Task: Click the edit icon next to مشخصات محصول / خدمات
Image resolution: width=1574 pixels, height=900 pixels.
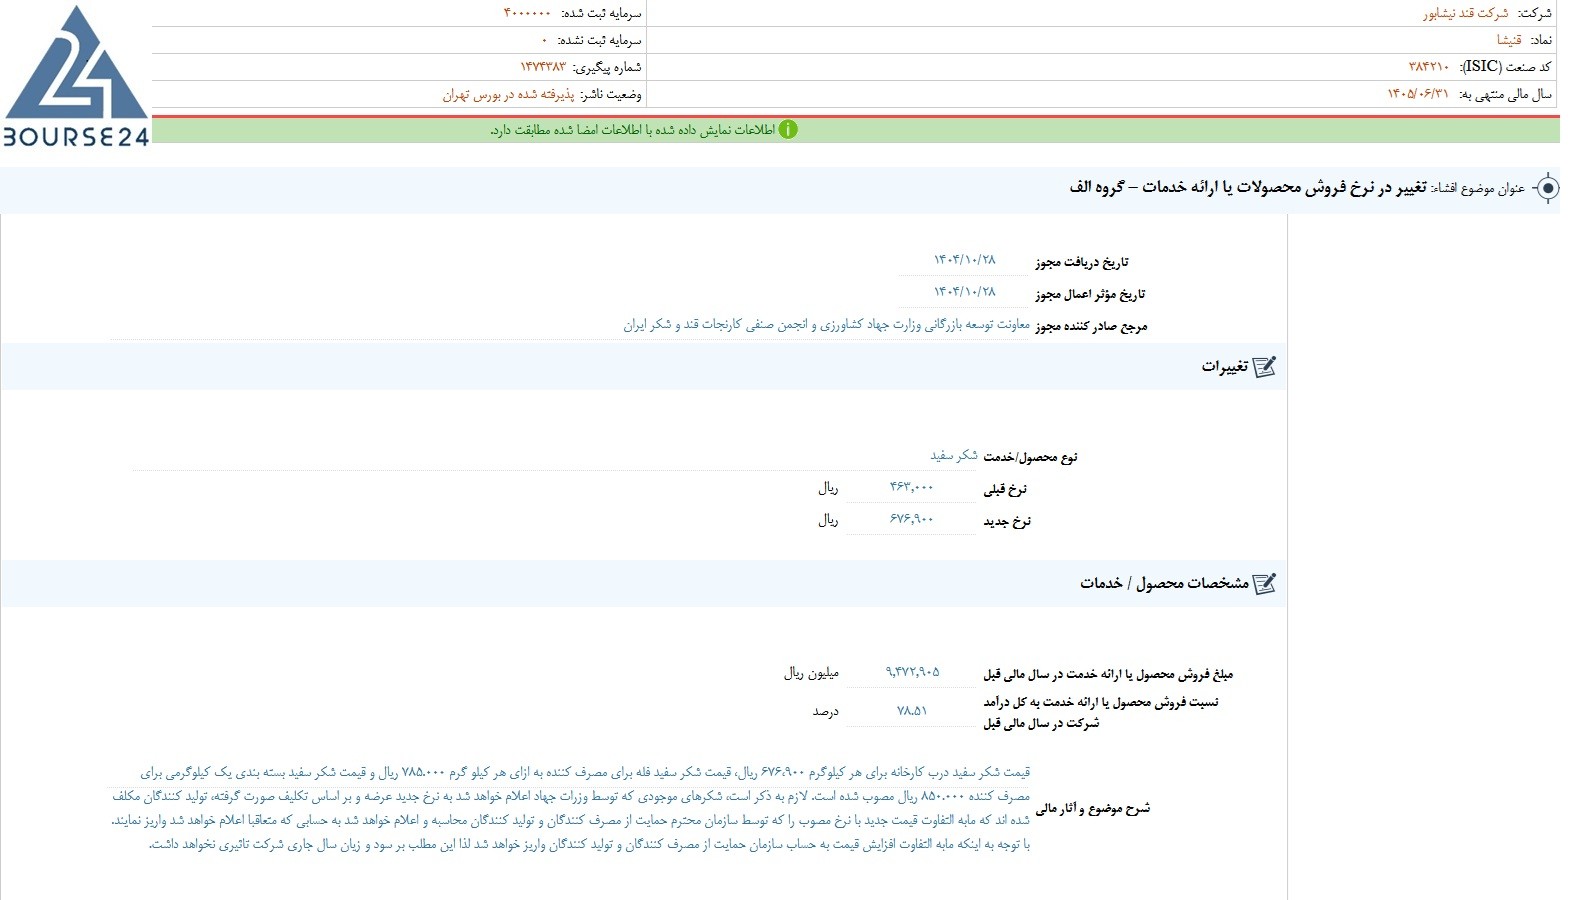Action: tap(1264, 583)
